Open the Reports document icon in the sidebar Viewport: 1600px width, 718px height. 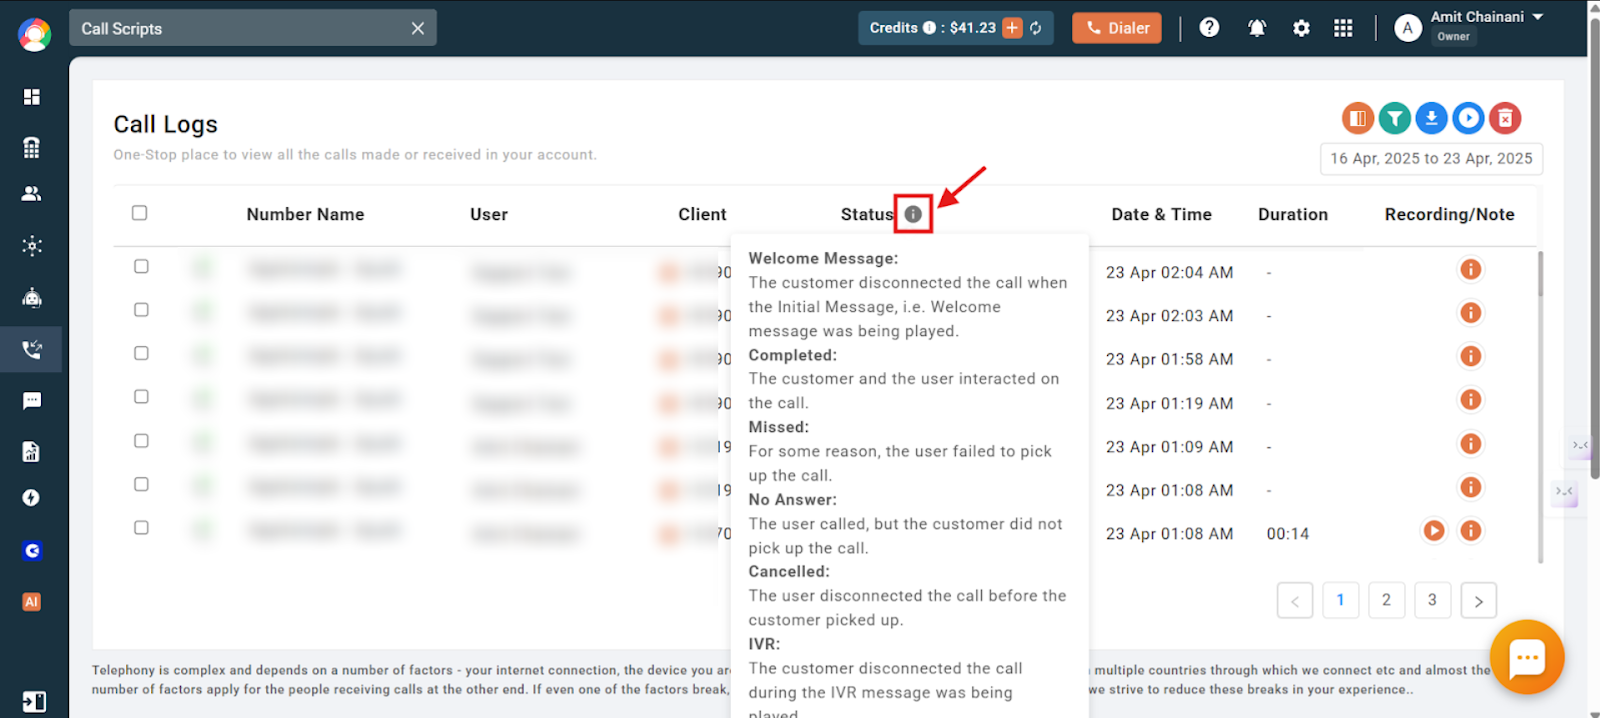coord(32,452)
